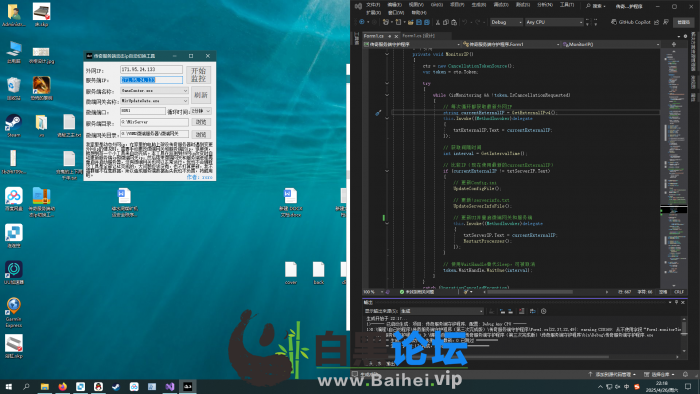Switch to Form1.cs [Design] tab
This screenshot has width=700, height=394.
tap(418, 36)
